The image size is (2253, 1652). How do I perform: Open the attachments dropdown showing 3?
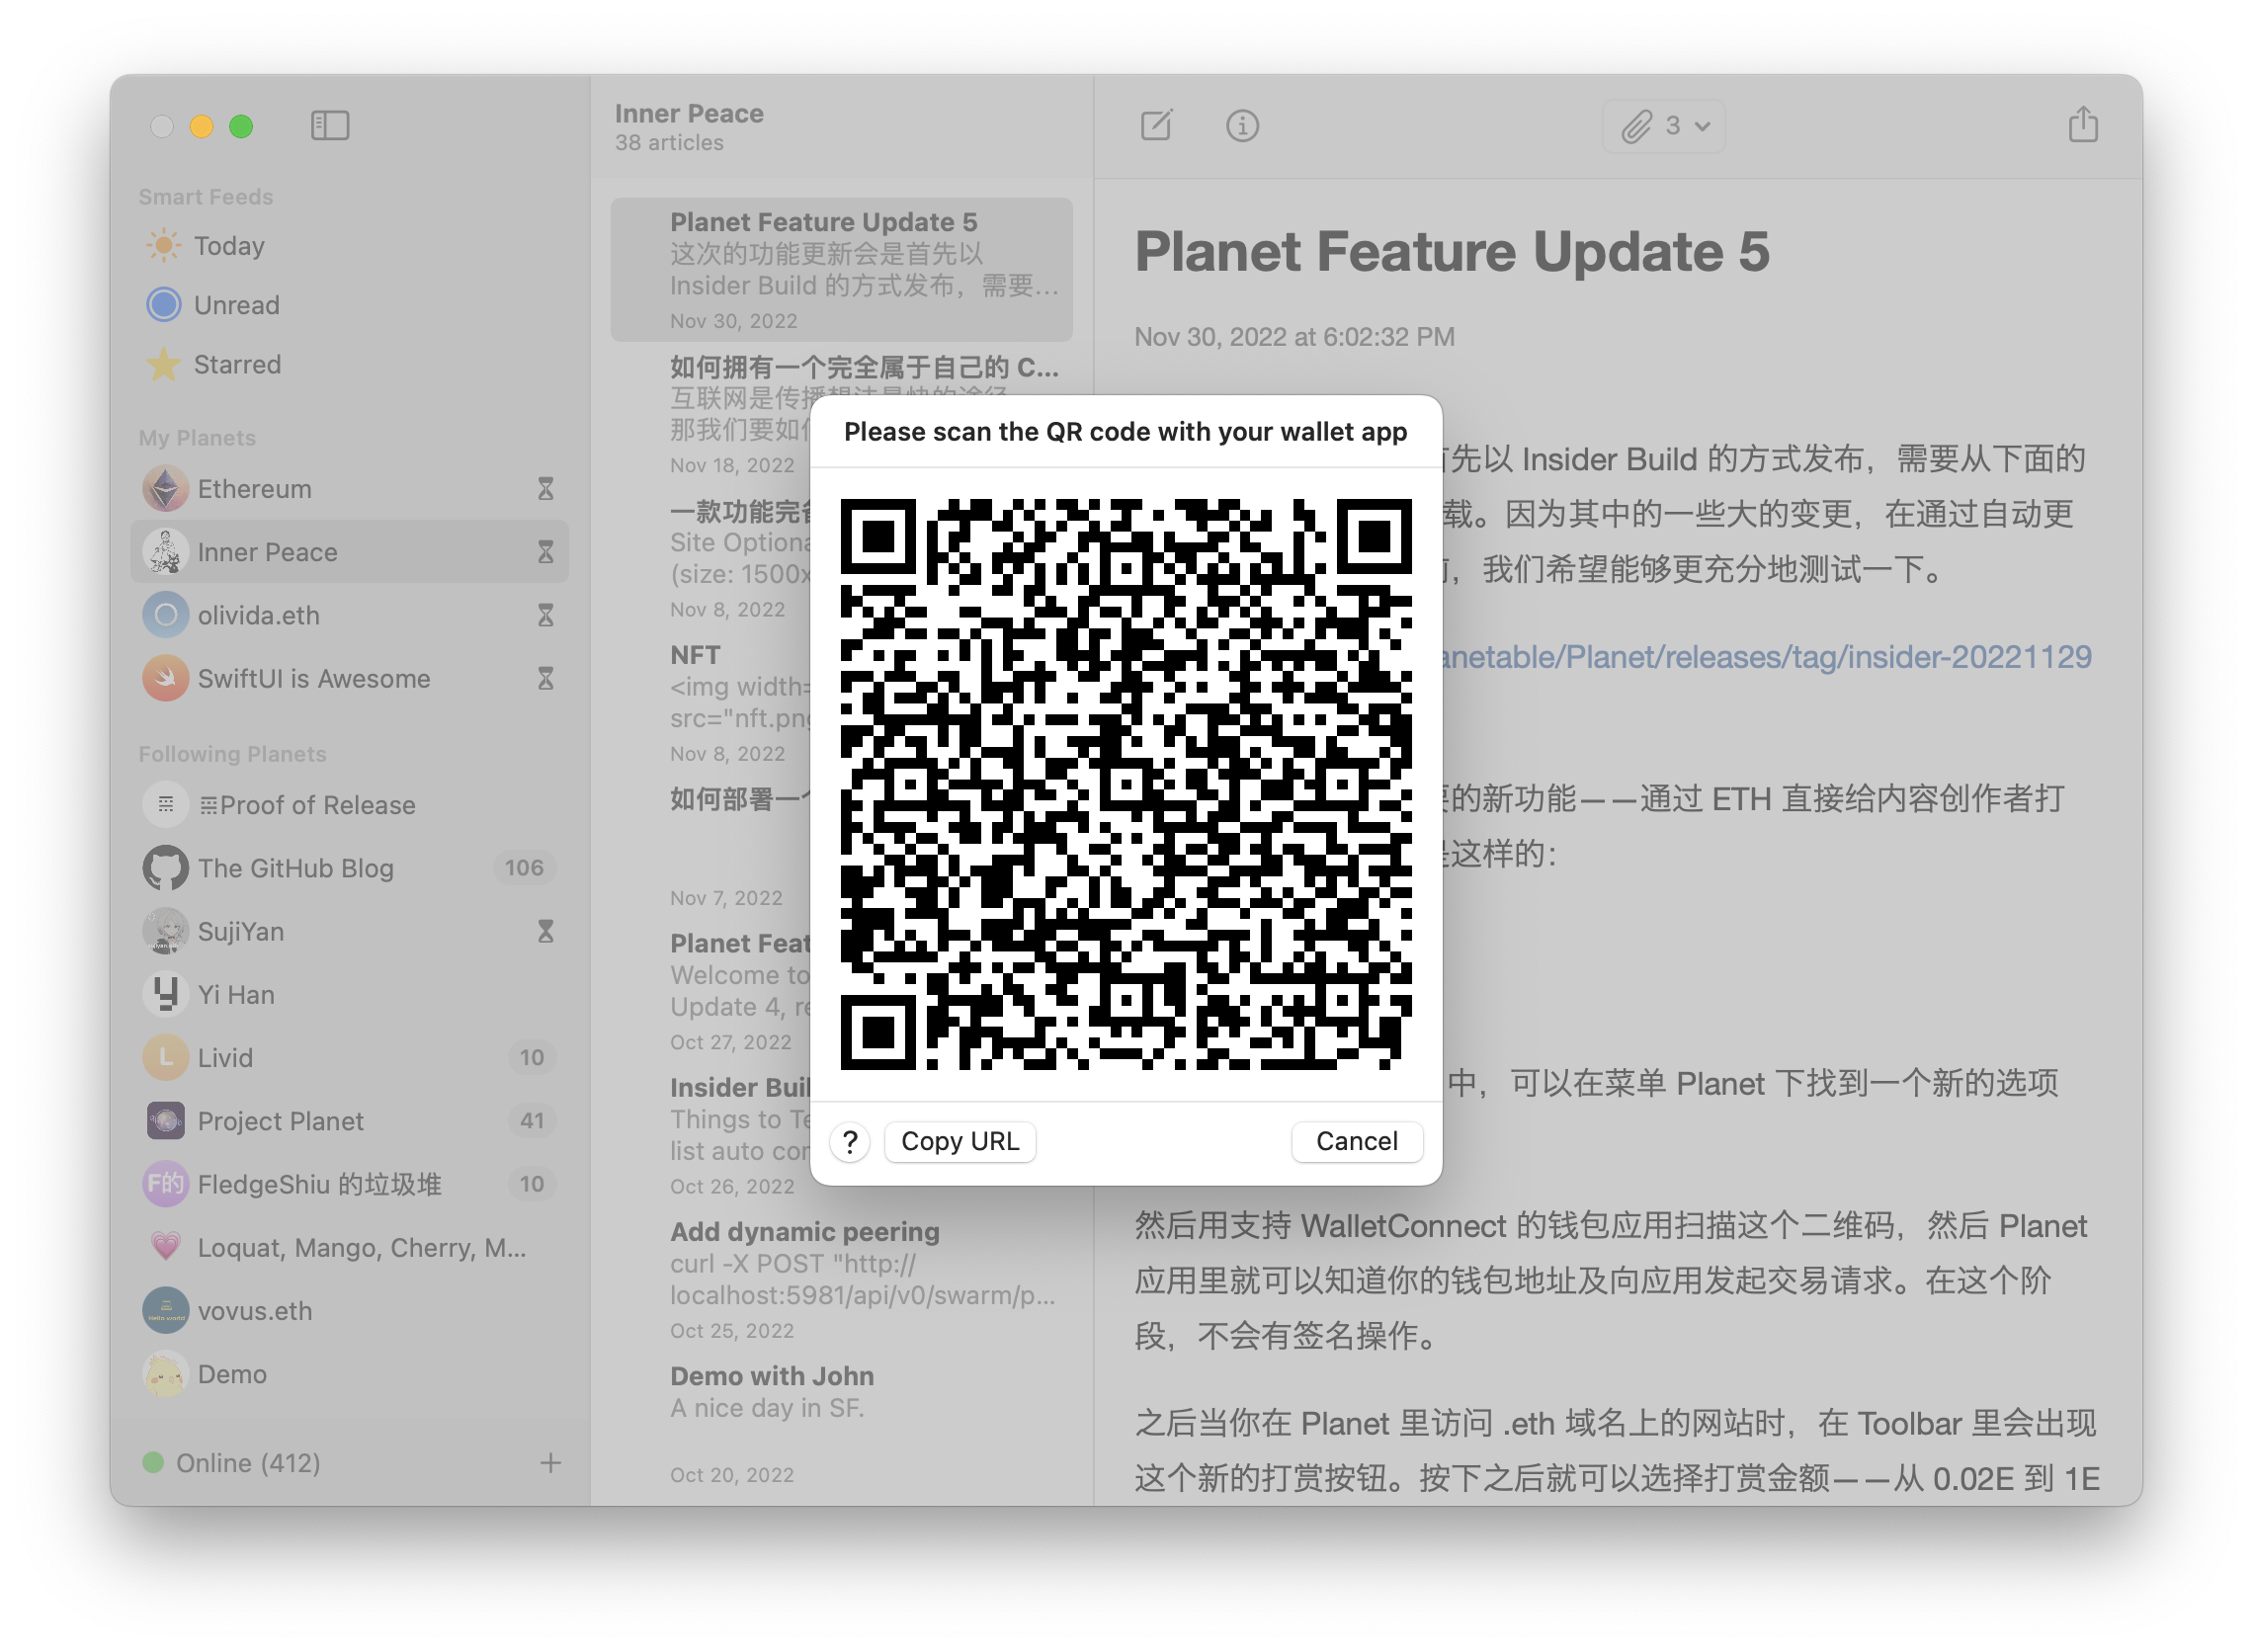click(1663, 126)
